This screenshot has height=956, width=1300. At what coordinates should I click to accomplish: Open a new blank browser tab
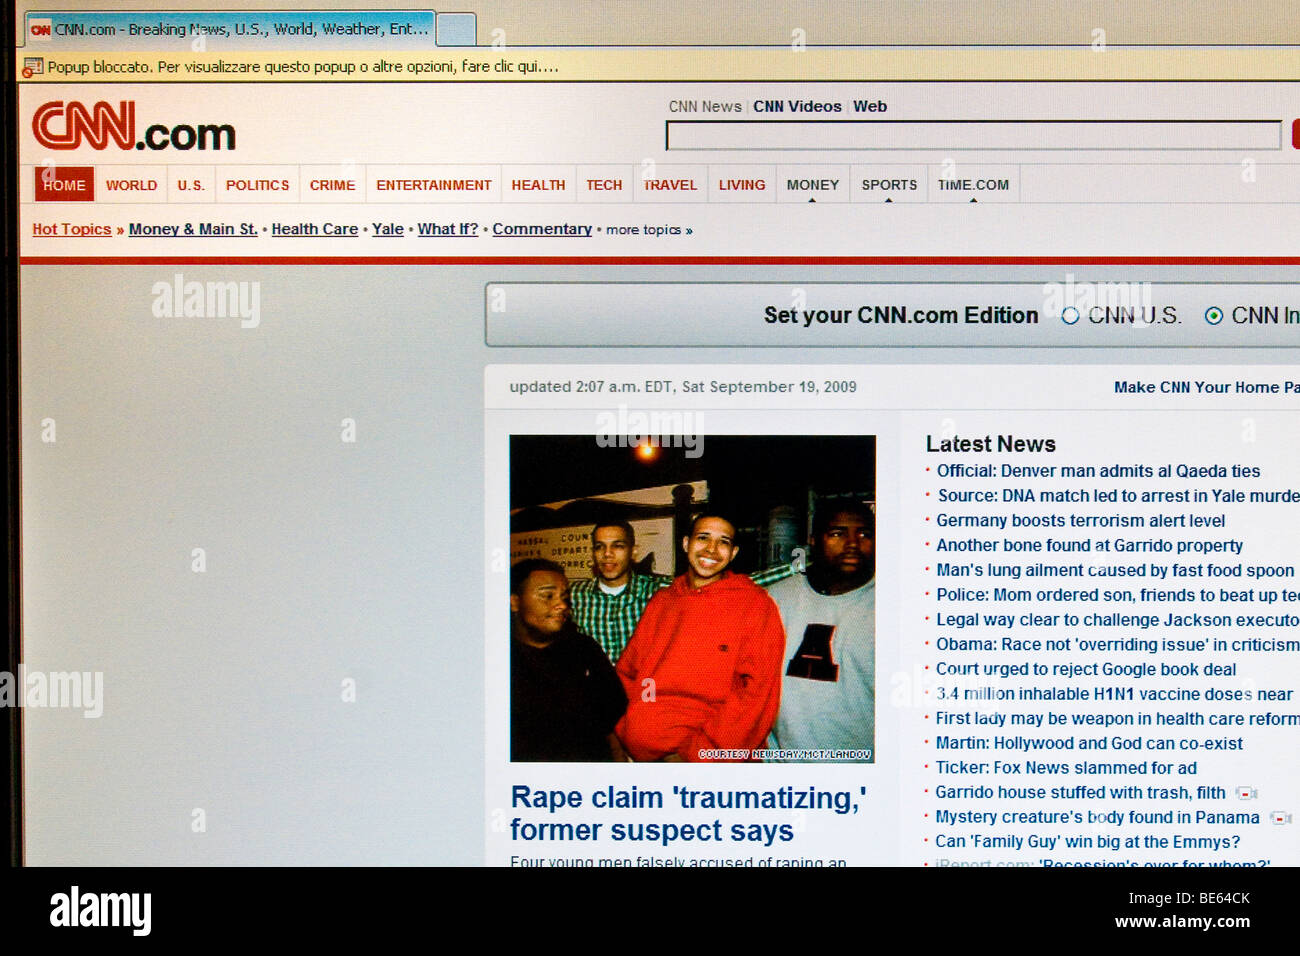coord(457,30)
